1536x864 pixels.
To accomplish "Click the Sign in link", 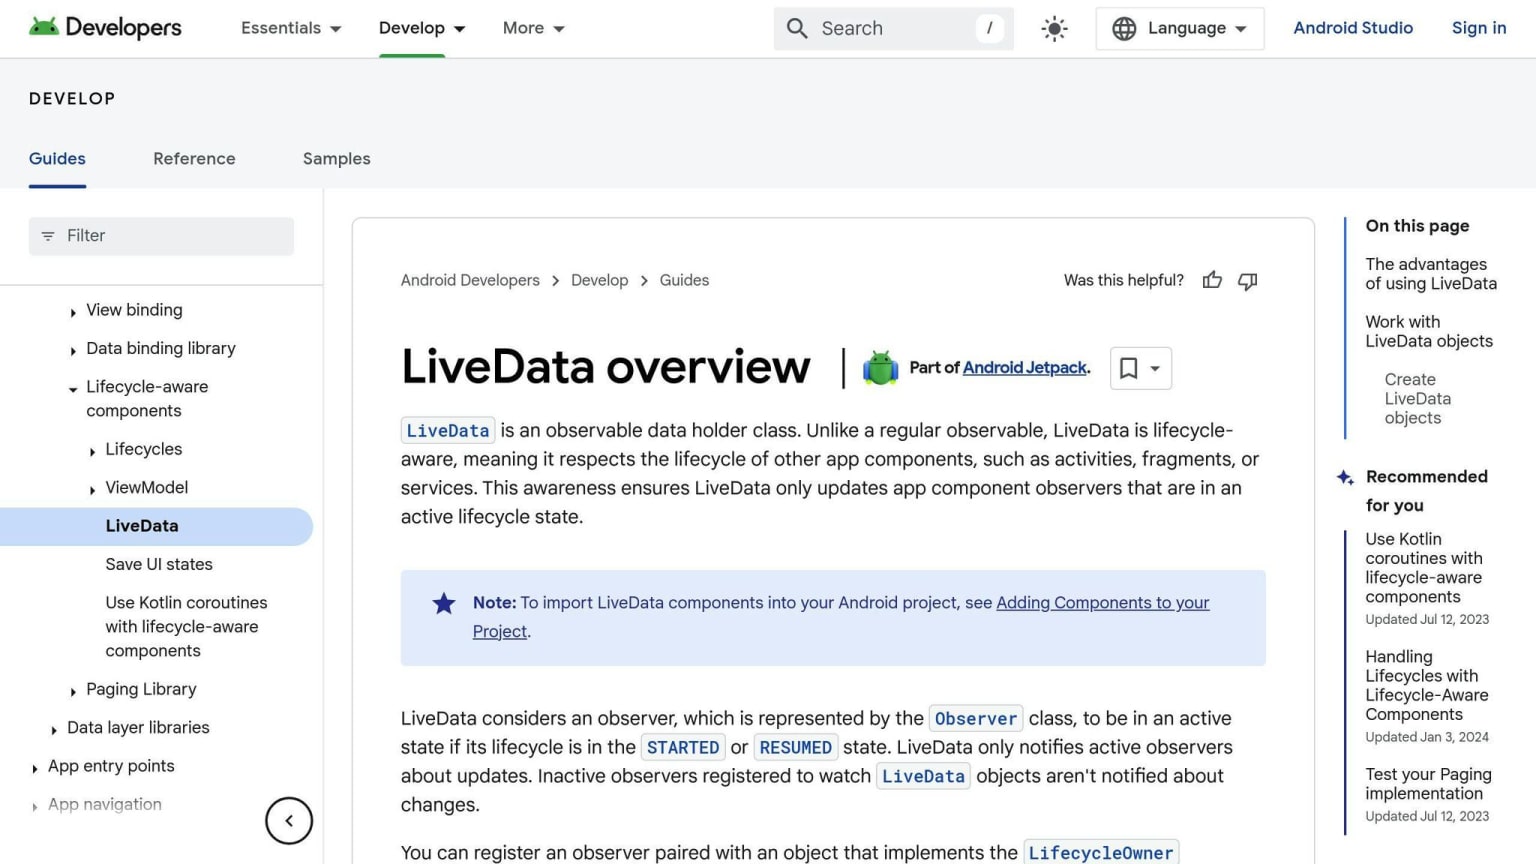I will click(x=1479, y=28).
